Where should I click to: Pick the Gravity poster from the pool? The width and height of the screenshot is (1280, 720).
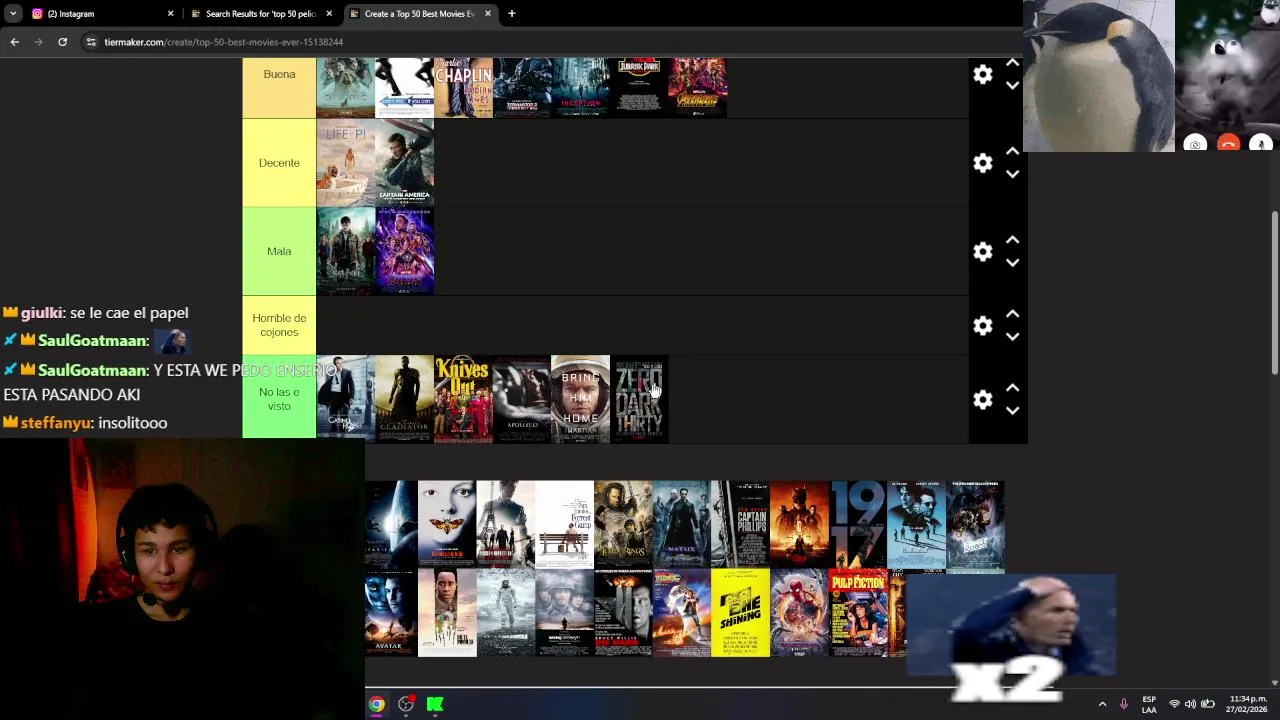tap(391, 524)
